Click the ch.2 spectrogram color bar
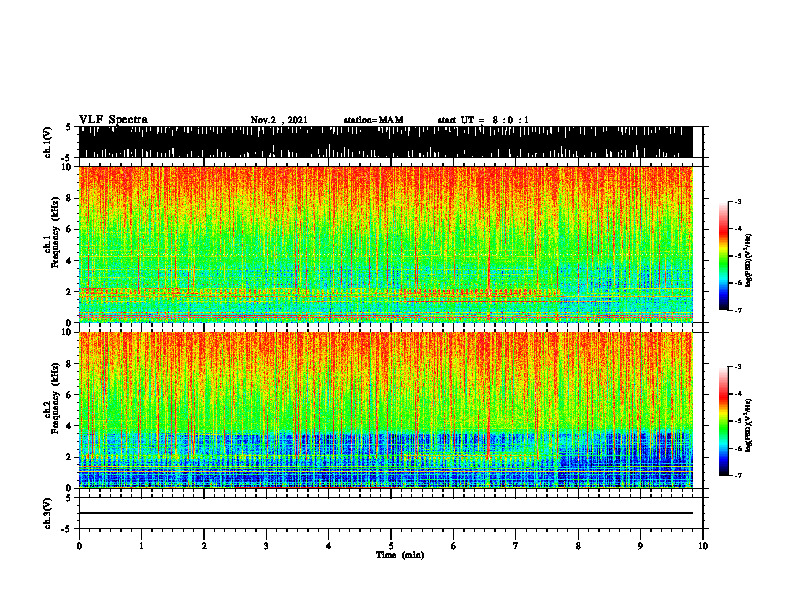Screen dimensions: 792x612 pos(724,421)
